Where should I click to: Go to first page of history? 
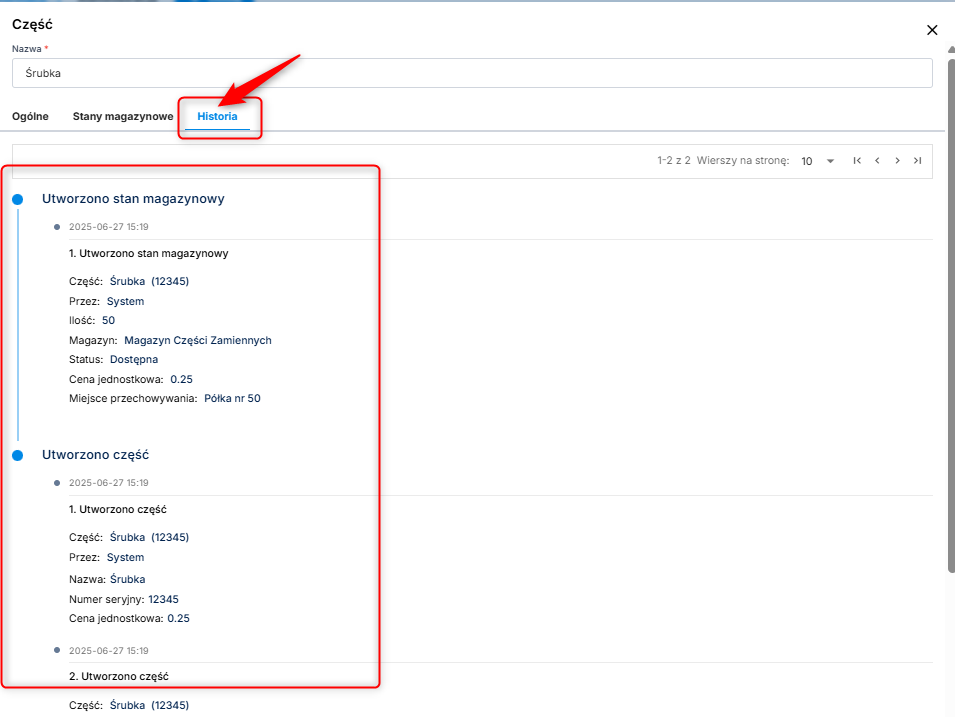[x=857, y=160]
